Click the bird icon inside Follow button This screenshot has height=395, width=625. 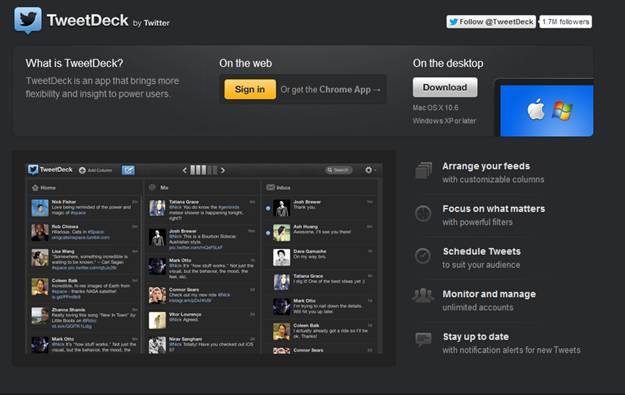pos(453,22)
